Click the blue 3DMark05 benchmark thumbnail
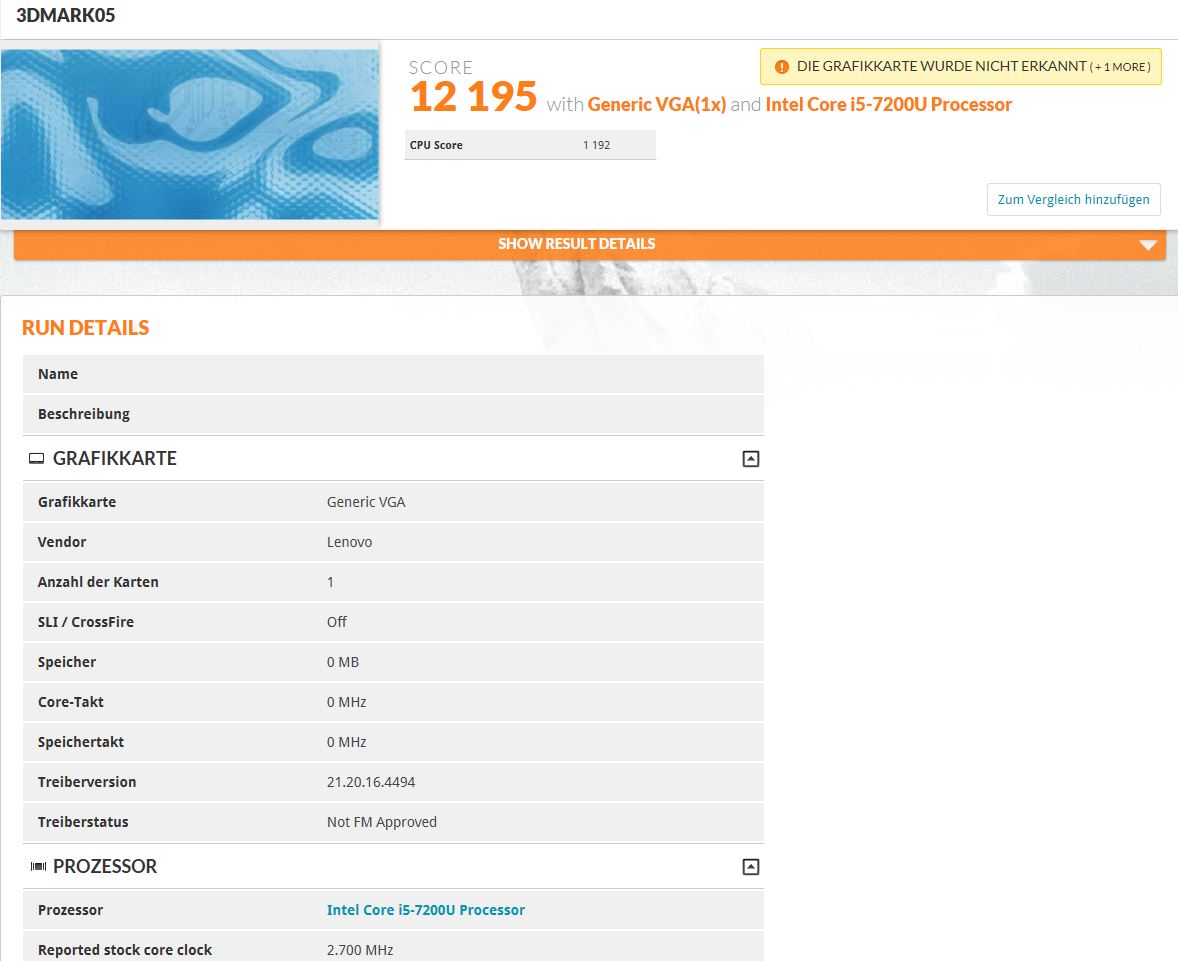 point(190,134)
